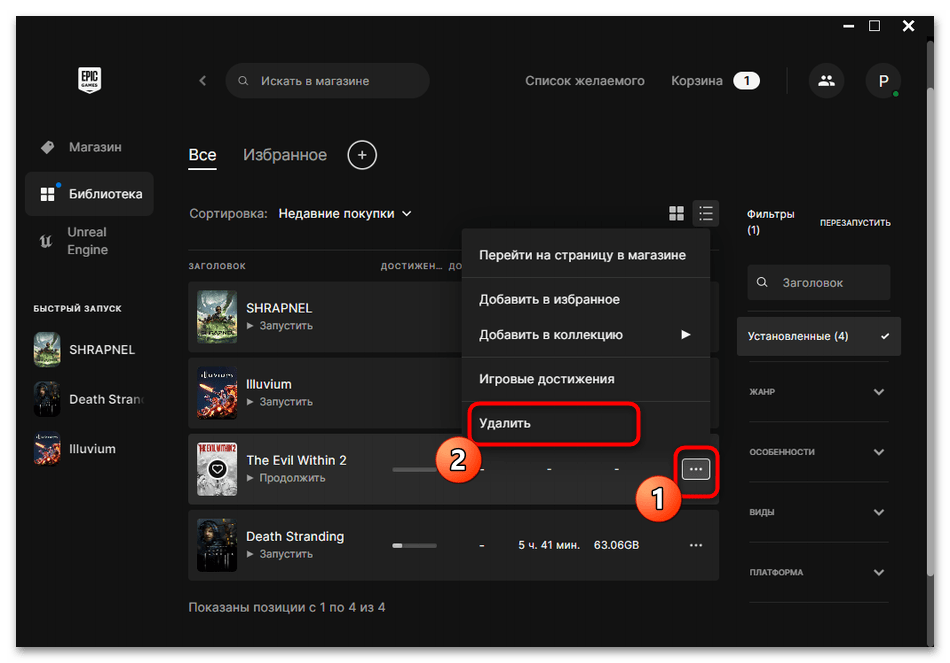Click the store search field
The height and width of the screenshot is (663, 950).
pyautogui.click(x=327, y=81)
